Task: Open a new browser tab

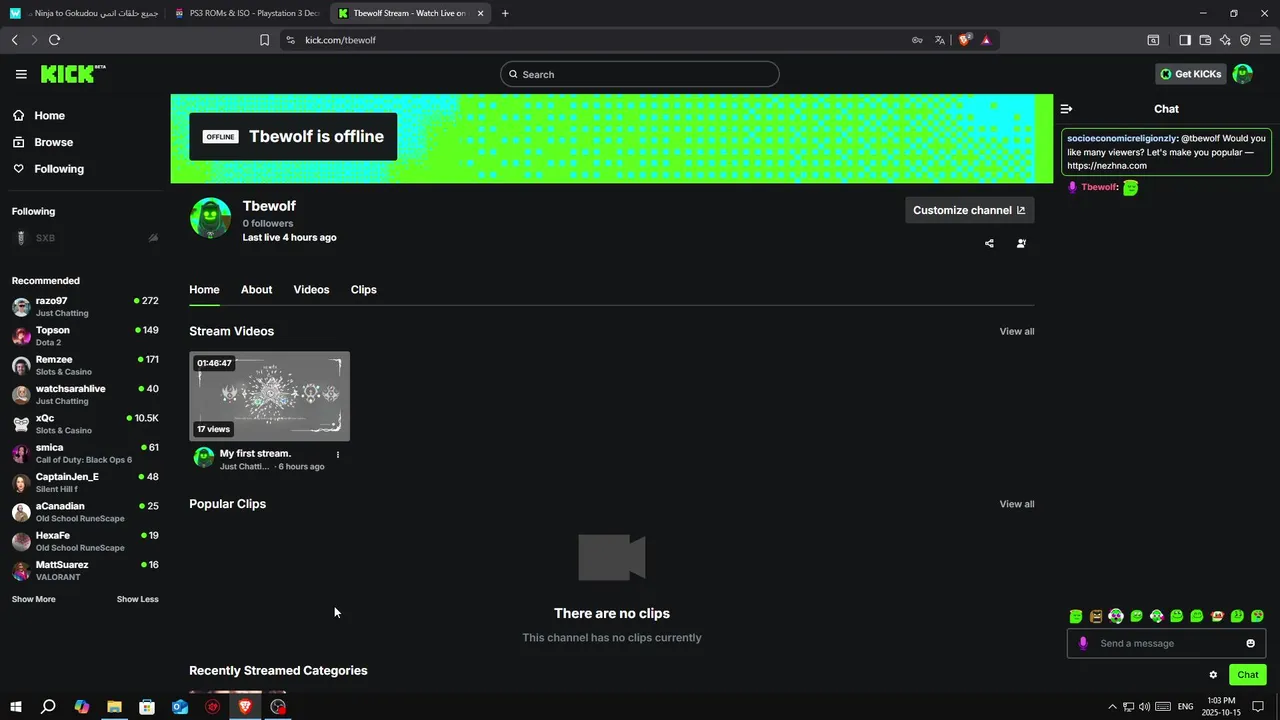Action: [505, 13]
